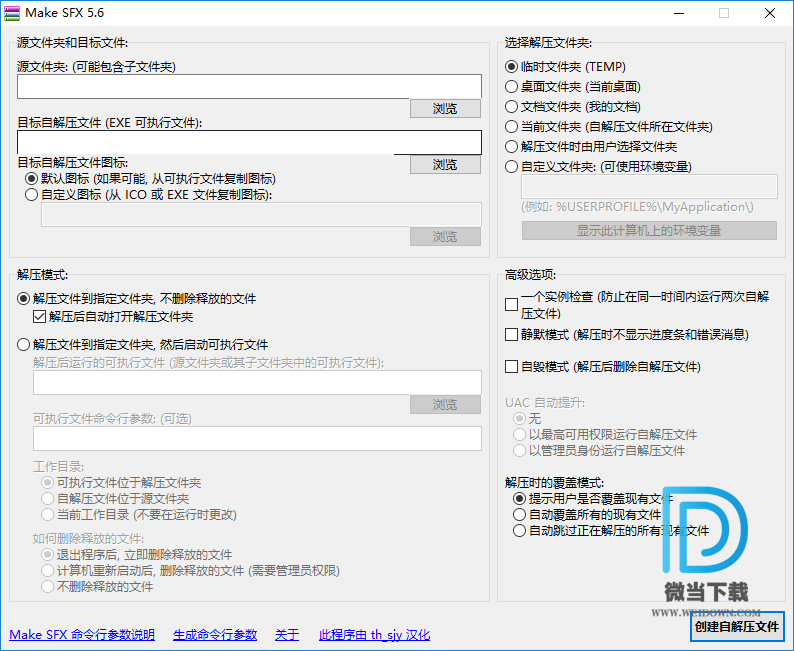
Task: Enable 一个实例检查 checkbox
Action: 511,305
